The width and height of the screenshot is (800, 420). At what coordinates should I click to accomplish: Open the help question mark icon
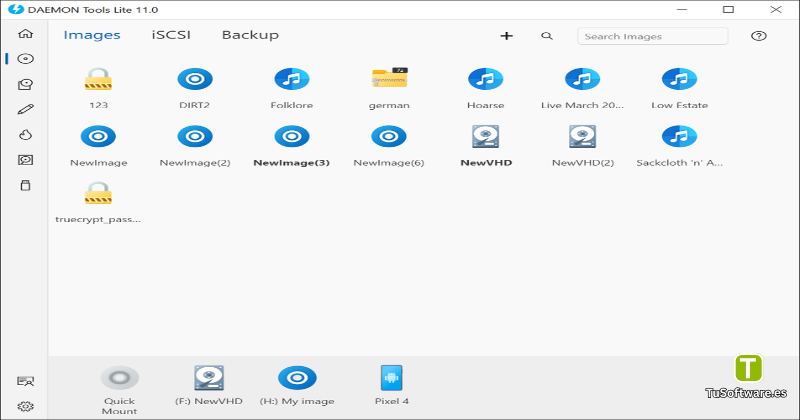tap(759, 36)
